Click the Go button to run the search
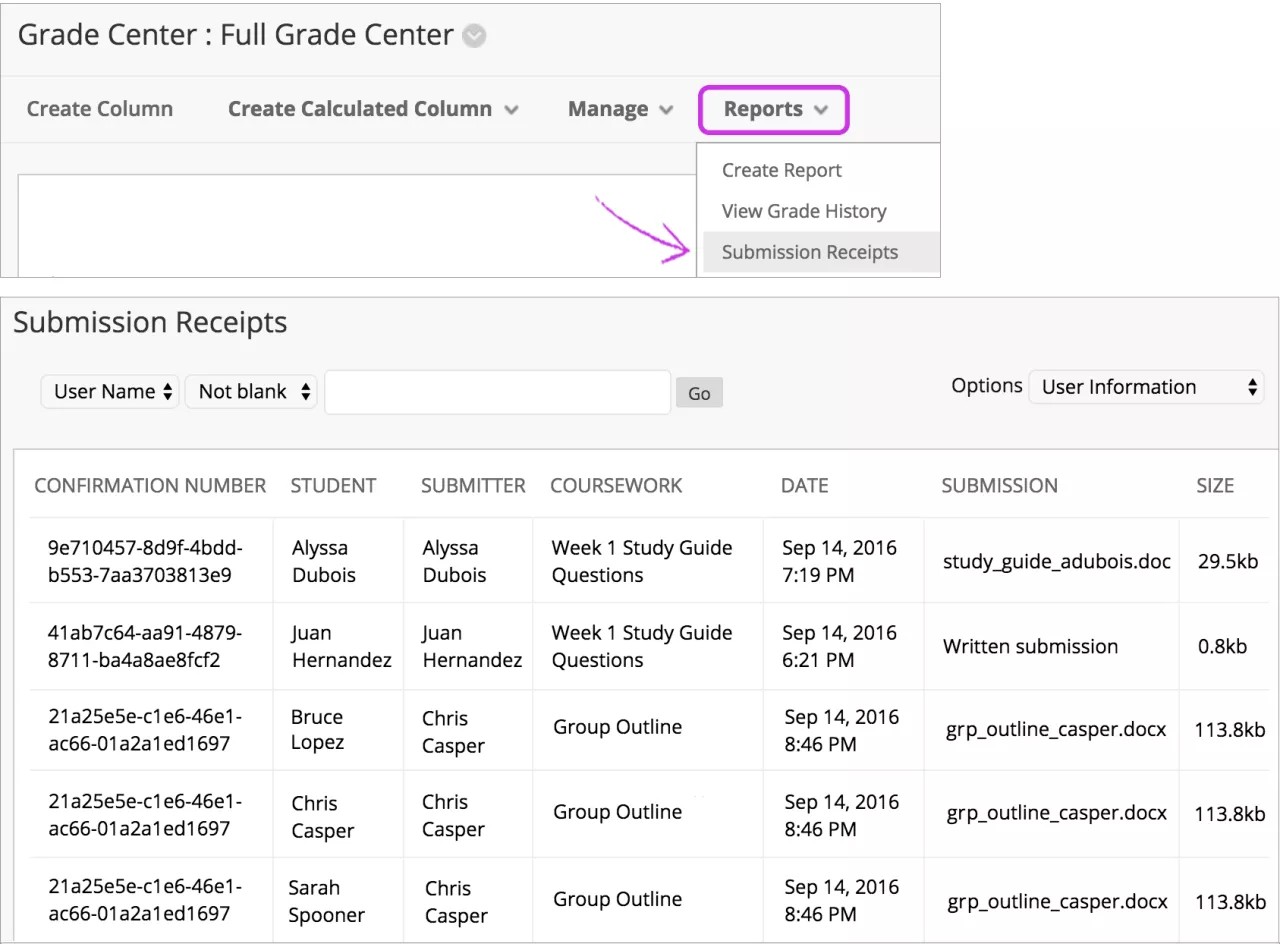Image resolution: width=1280 pixels, height=944 pixels. [698, 392]
